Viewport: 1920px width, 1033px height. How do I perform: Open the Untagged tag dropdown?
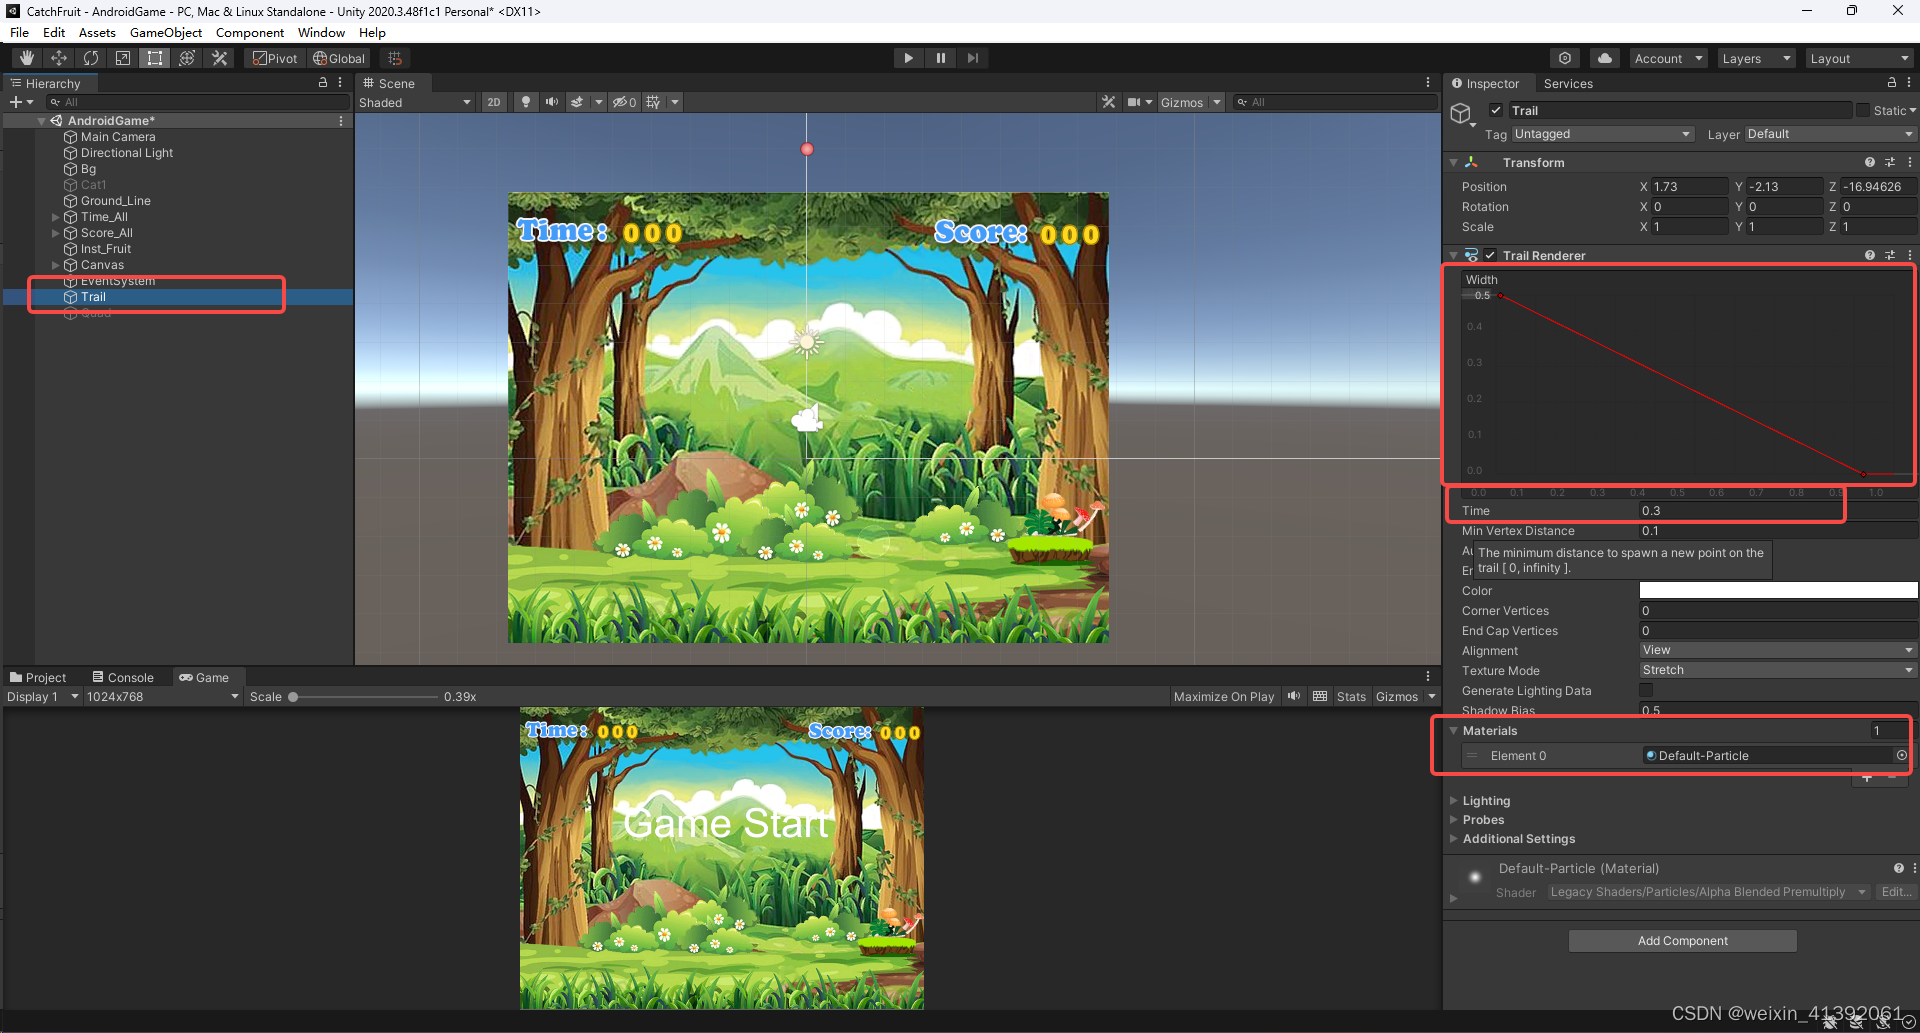(x=1600, y=133)
